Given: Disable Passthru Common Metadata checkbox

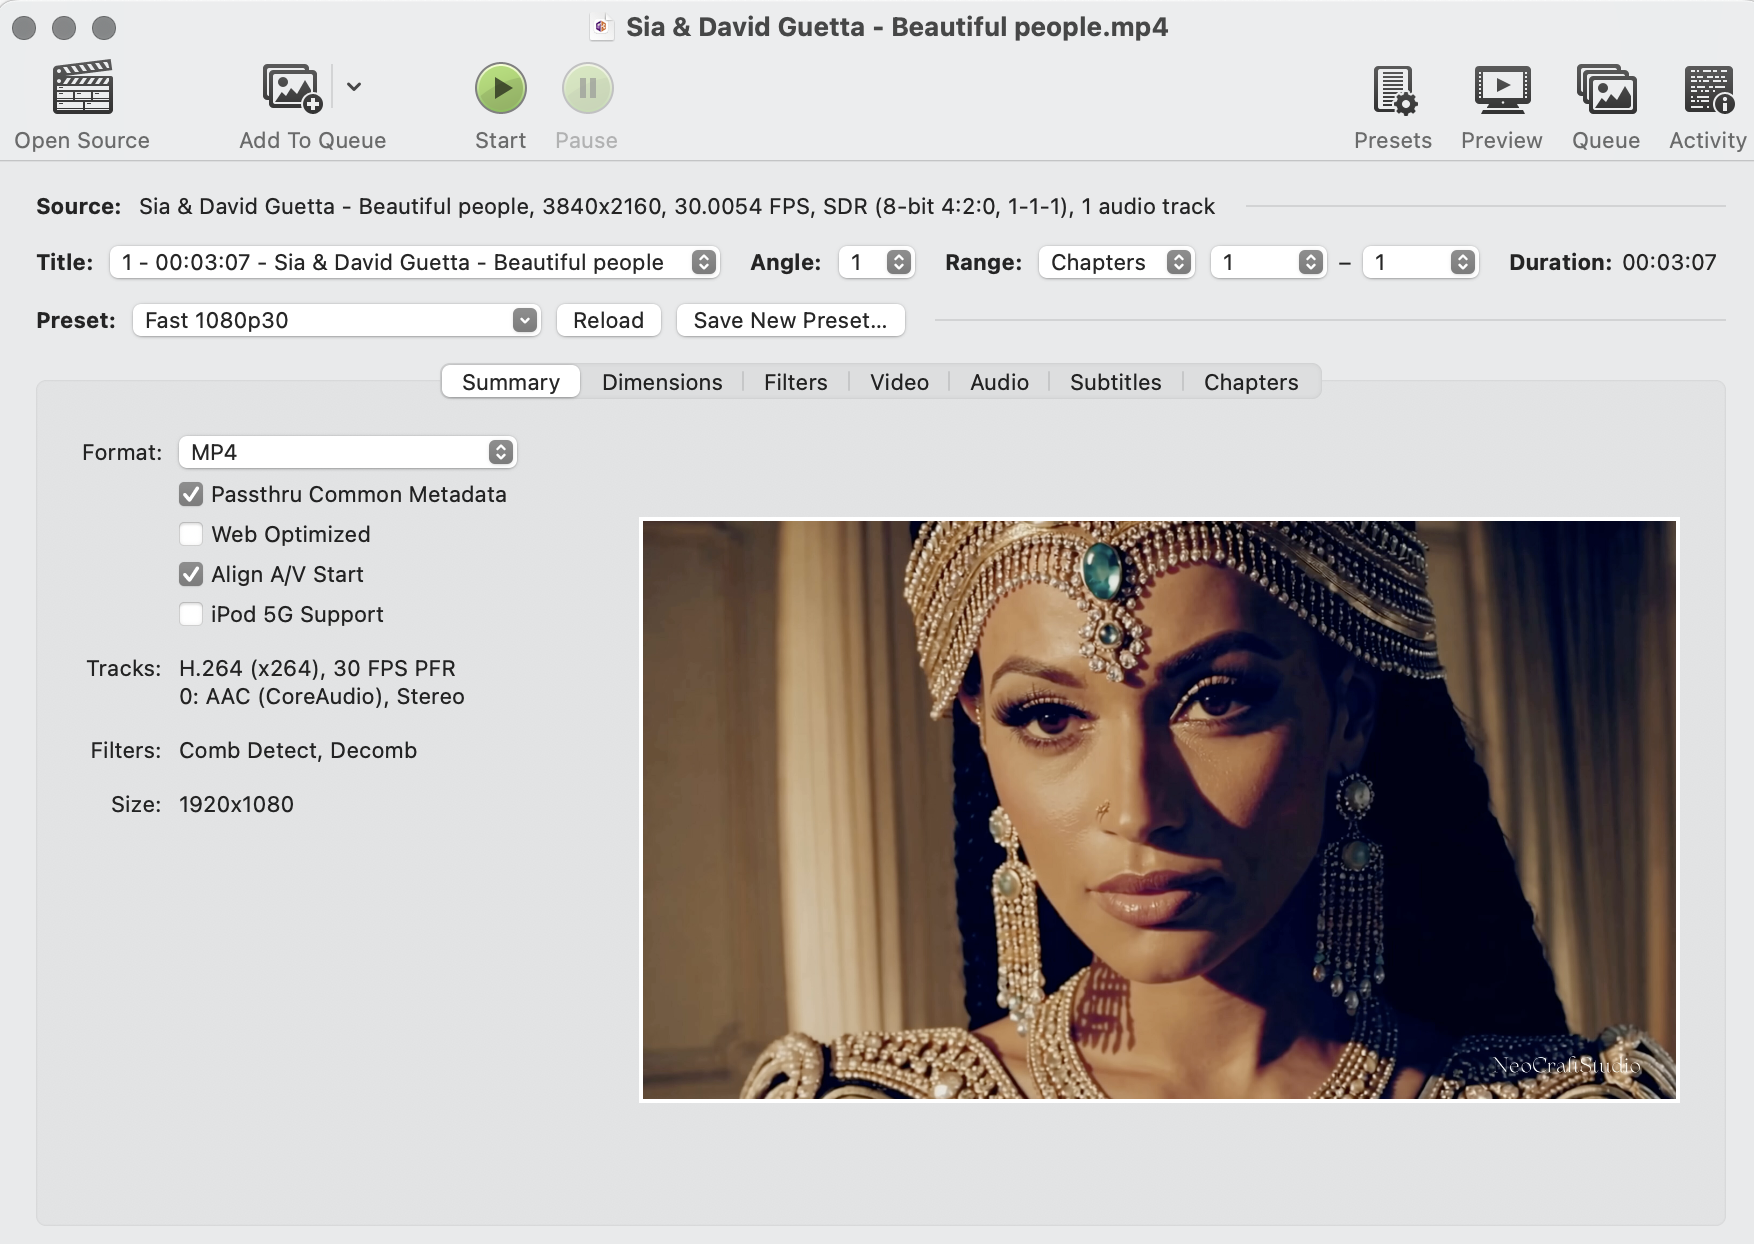Looking at the screenshot, I should [191, 494].
